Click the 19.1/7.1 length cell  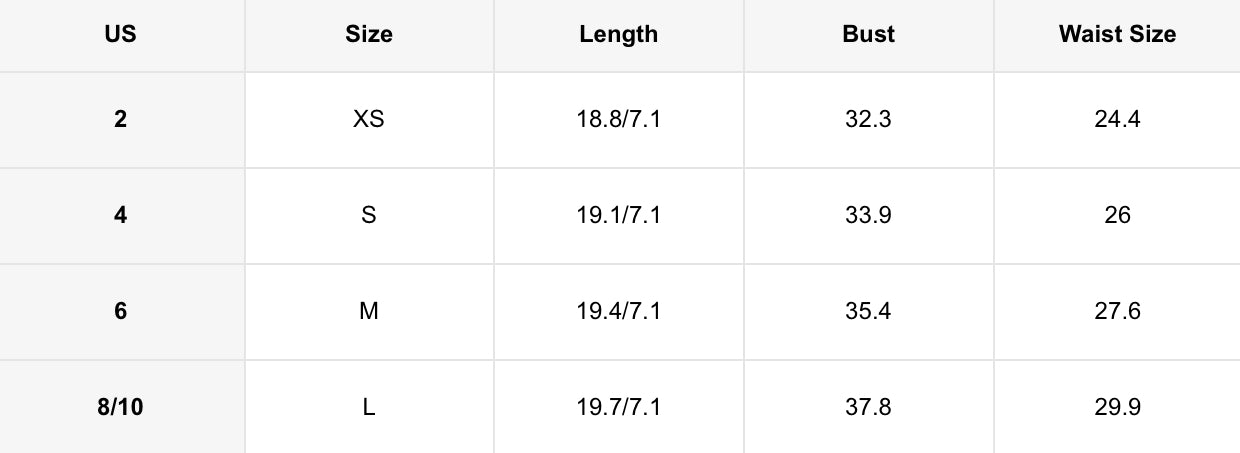tap(618, 216)
